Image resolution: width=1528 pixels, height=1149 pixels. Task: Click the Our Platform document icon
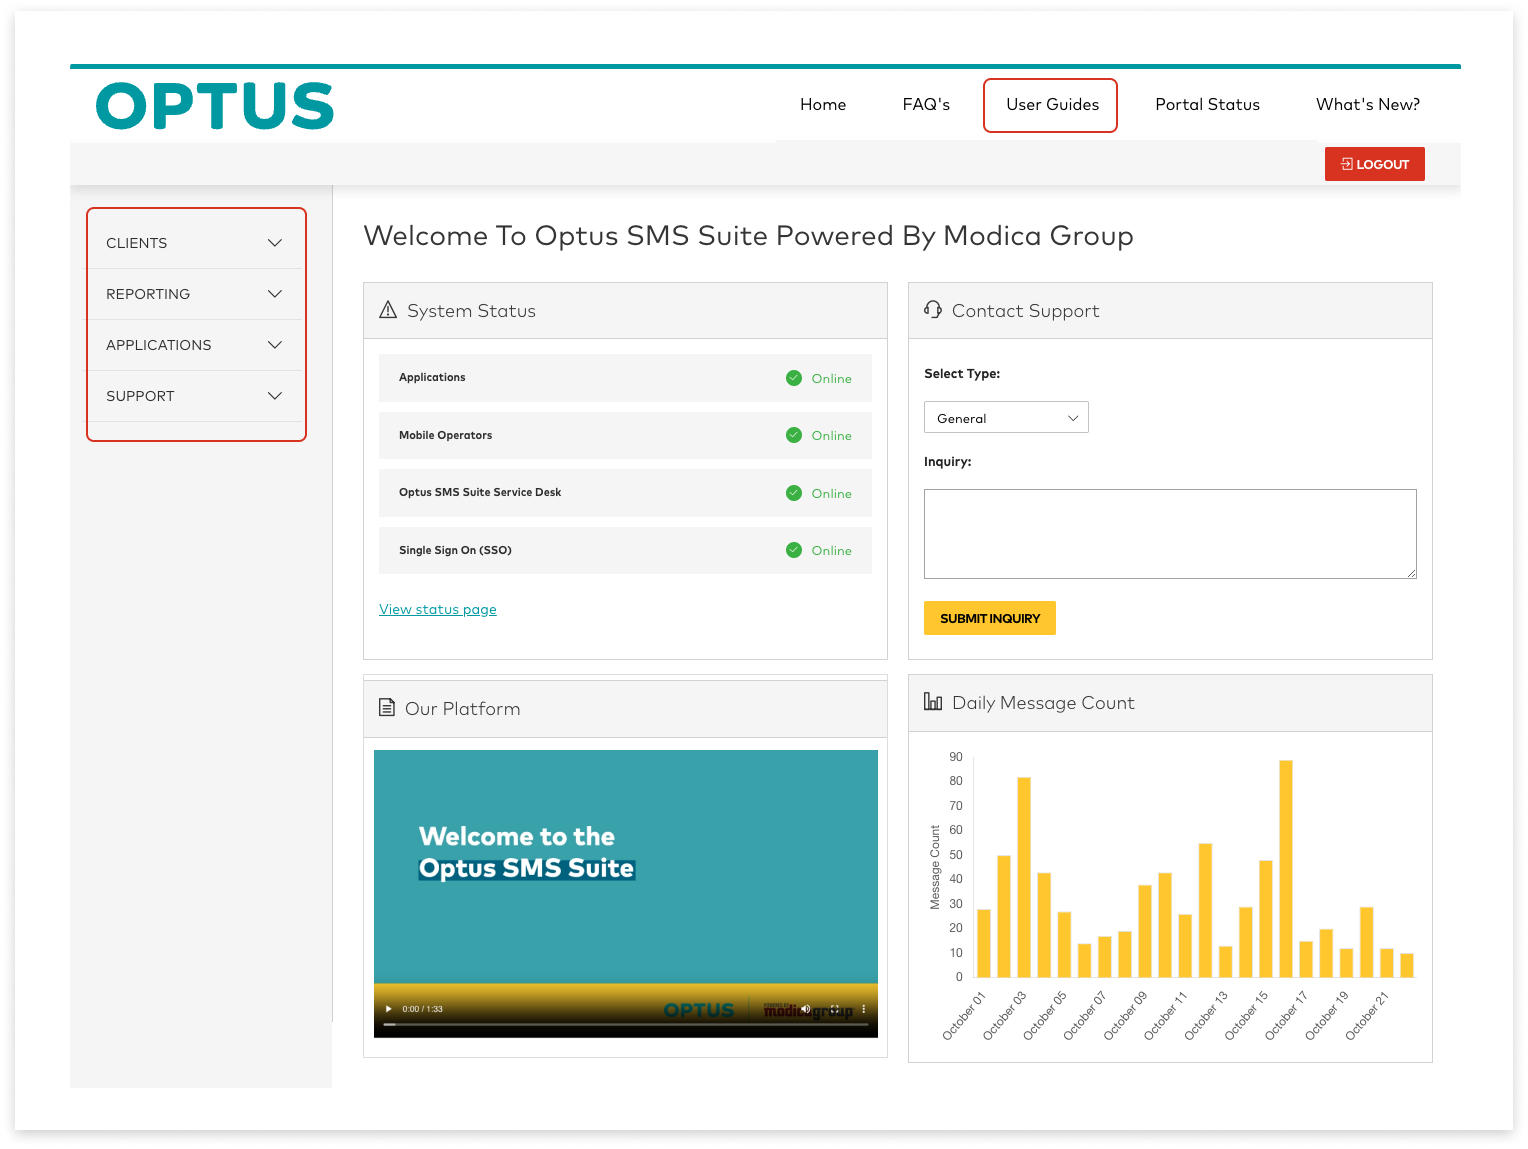click(x=387, y=708)
